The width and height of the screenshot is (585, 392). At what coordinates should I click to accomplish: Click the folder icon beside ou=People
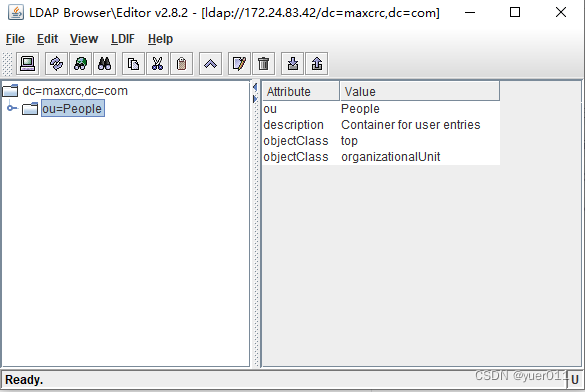[x=30, y=109]
